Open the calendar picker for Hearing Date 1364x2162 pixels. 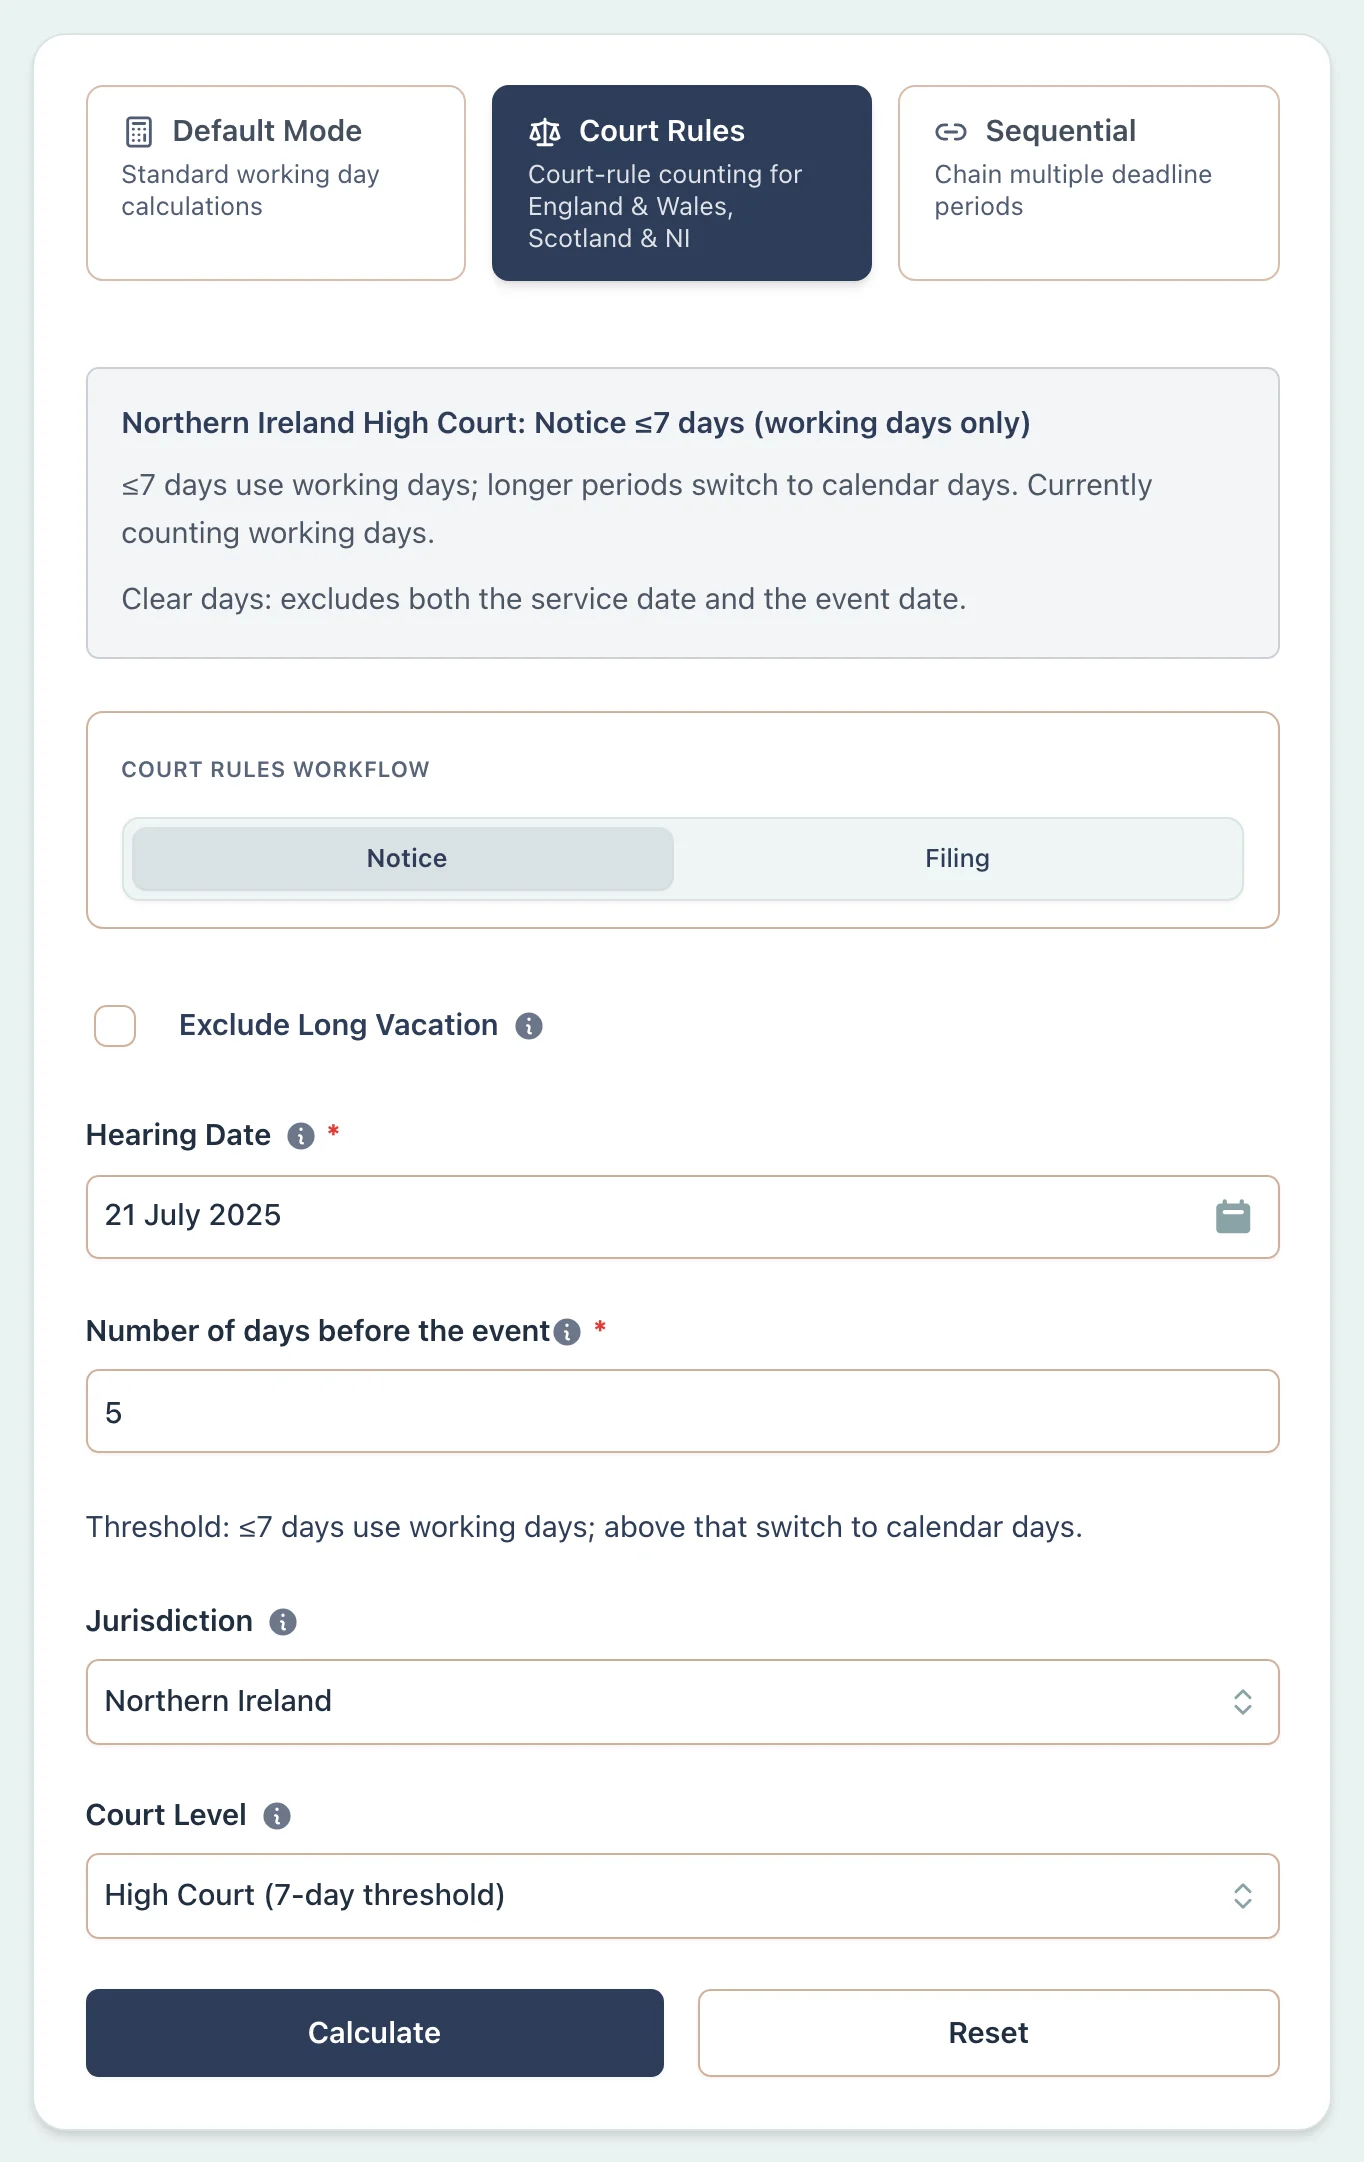1233,1216
